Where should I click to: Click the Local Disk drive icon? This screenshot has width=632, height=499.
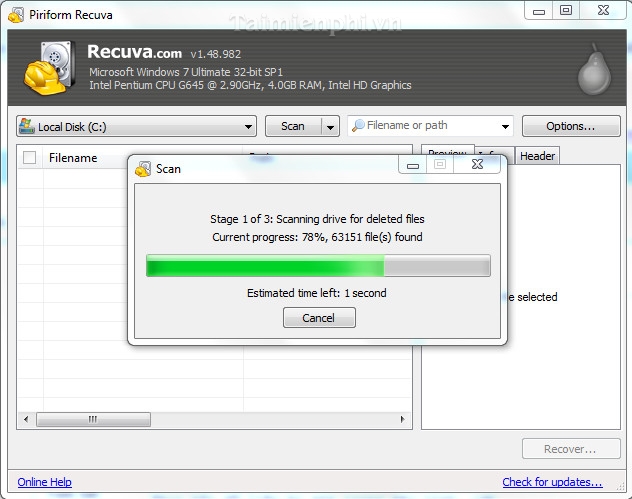(x=27, y=127)
